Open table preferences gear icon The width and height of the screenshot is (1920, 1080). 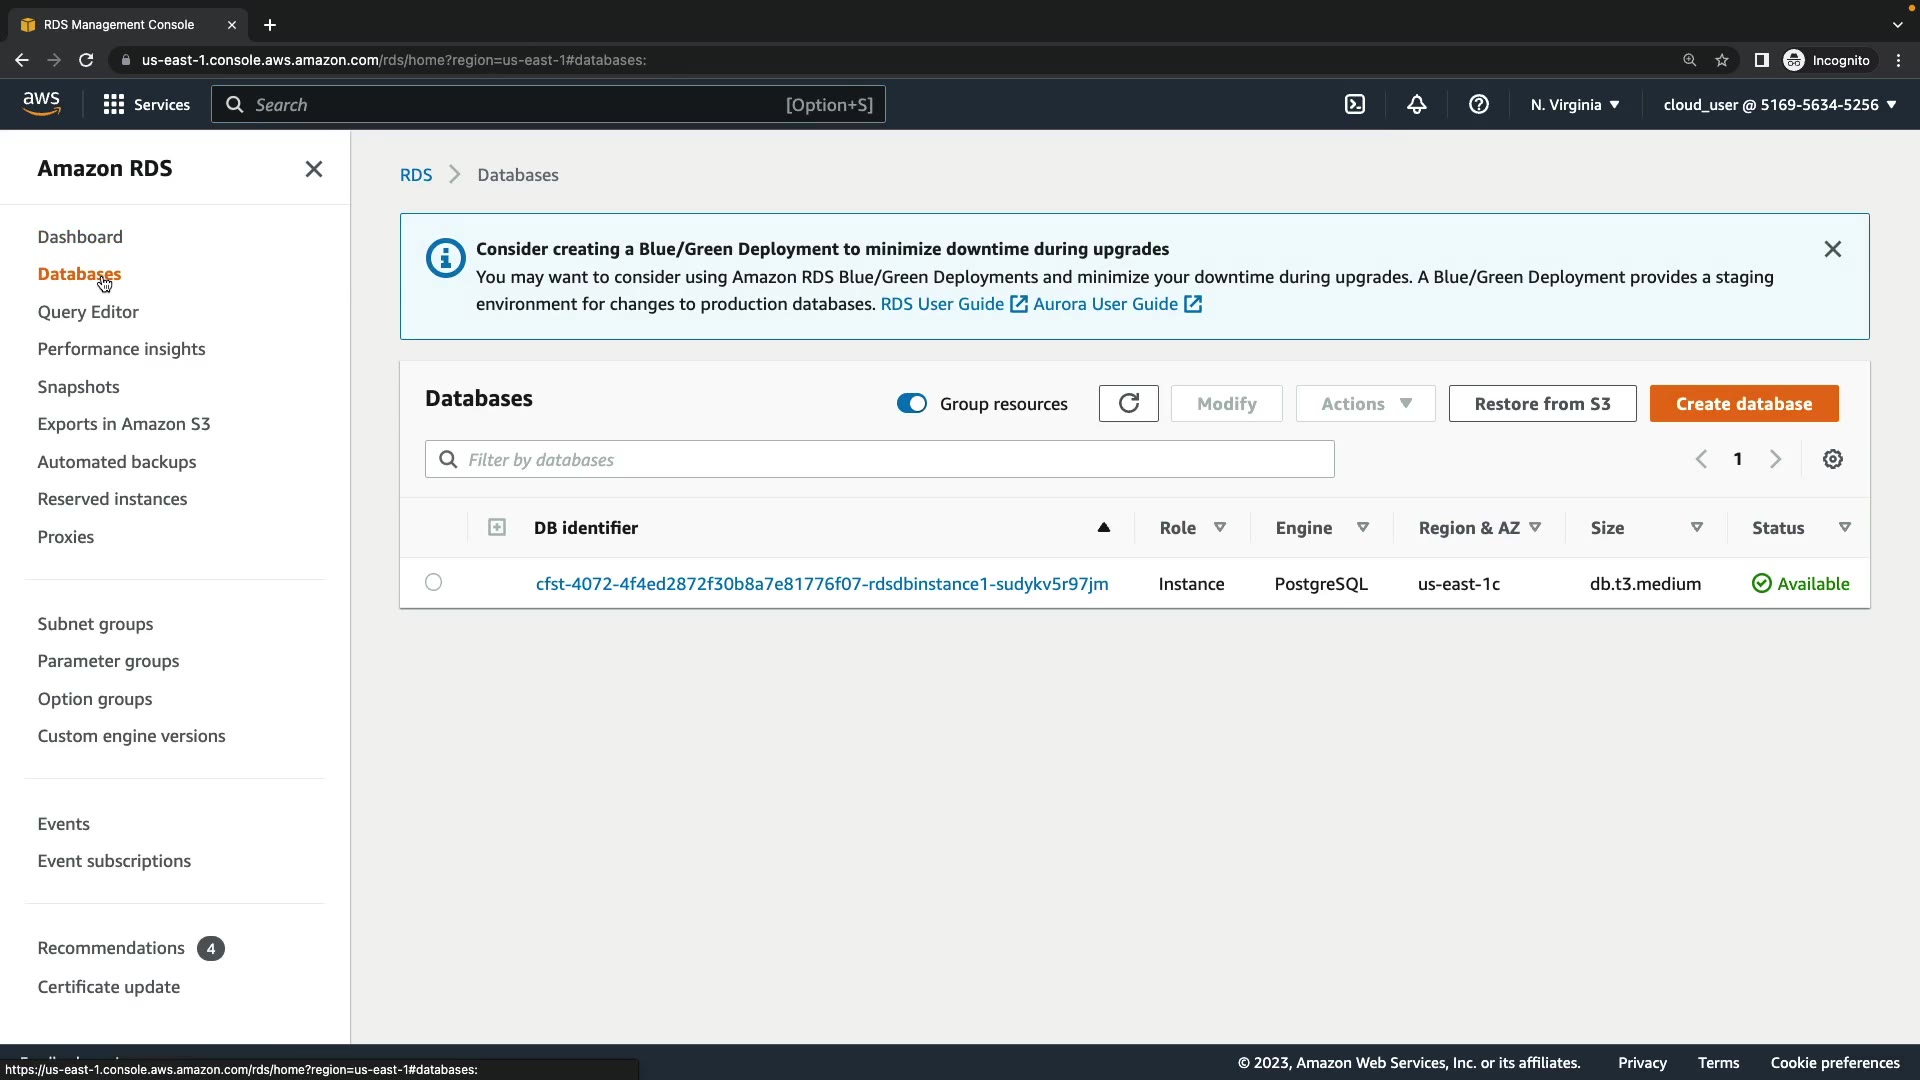pyautogui.click(x=1832, y=459)
